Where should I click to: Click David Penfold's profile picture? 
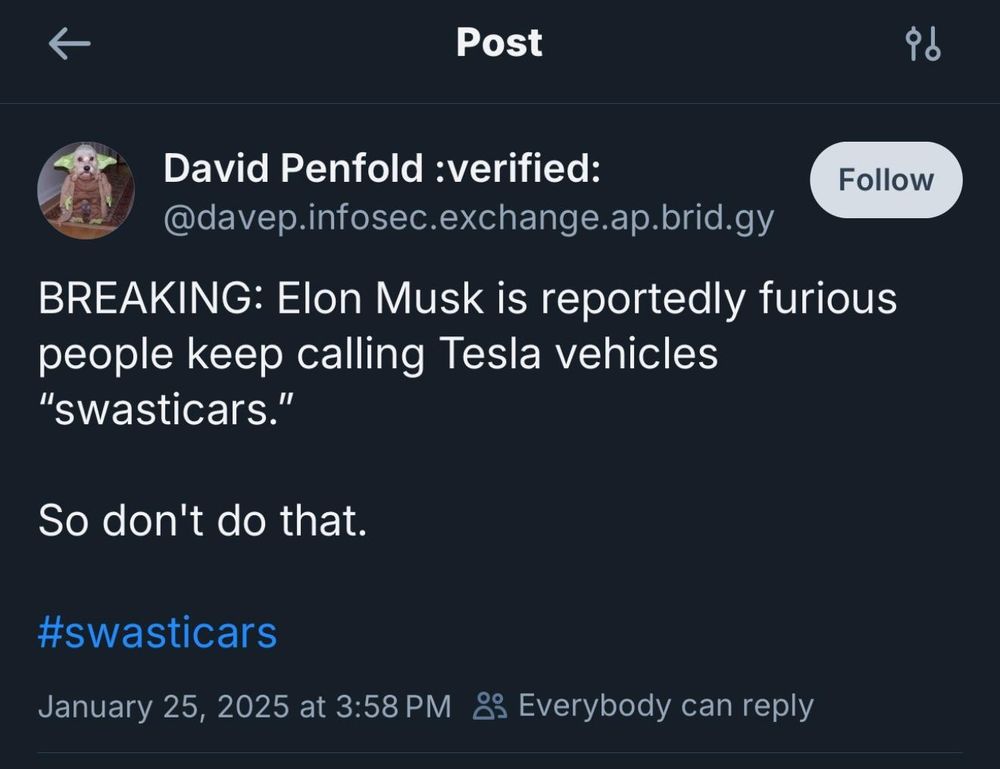point(86,189)
